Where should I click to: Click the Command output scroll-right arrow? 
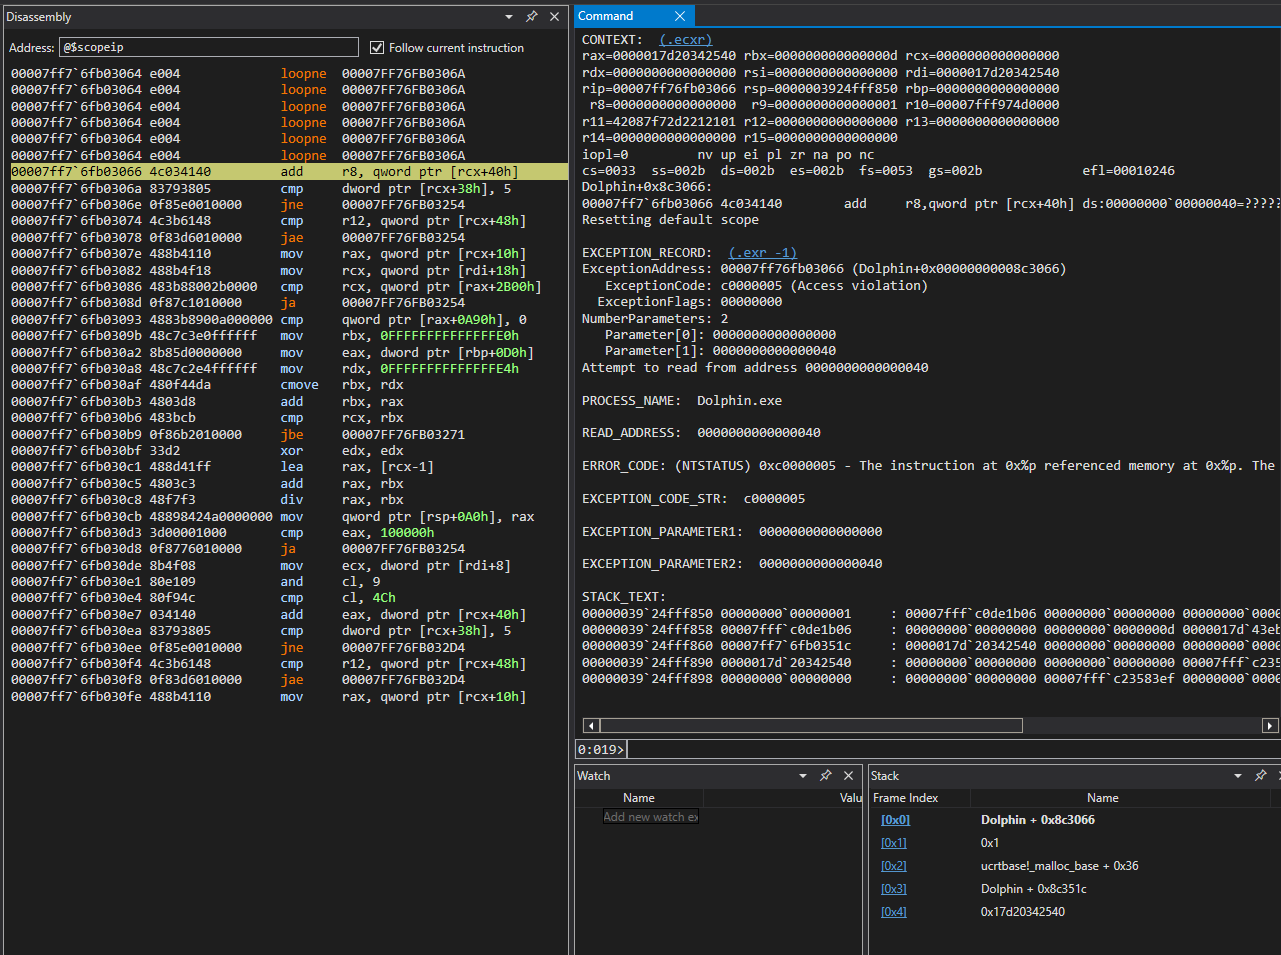1270,726
